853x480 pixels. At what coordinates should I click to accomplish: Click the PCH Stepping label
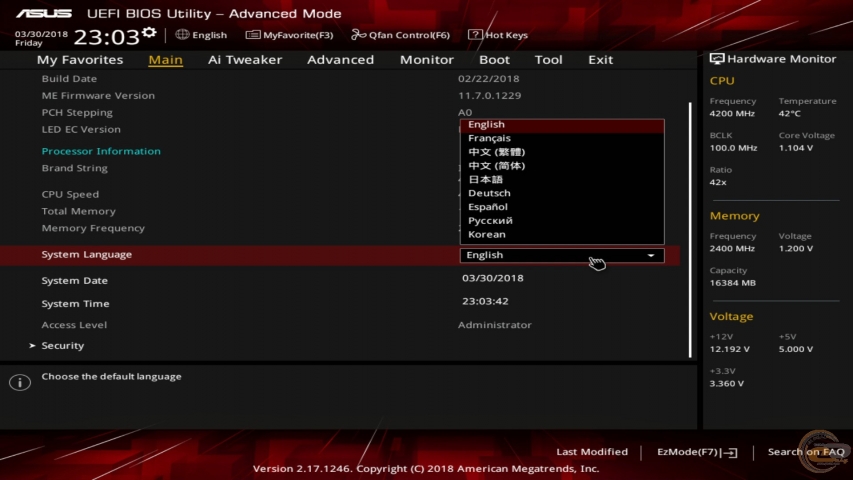[x=77, y=113]
